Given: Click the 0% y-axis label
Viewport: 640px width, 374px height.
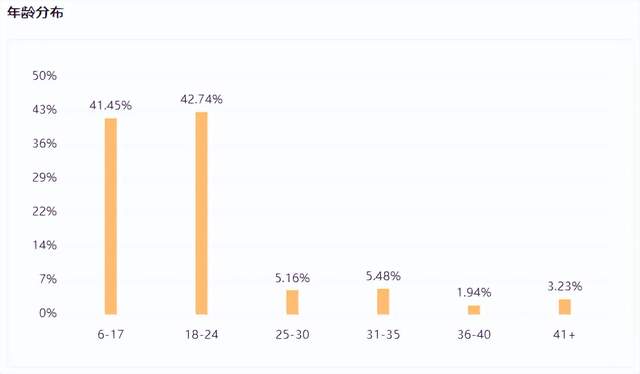Looking at the screenshot, I should click(x=48, y=313).
